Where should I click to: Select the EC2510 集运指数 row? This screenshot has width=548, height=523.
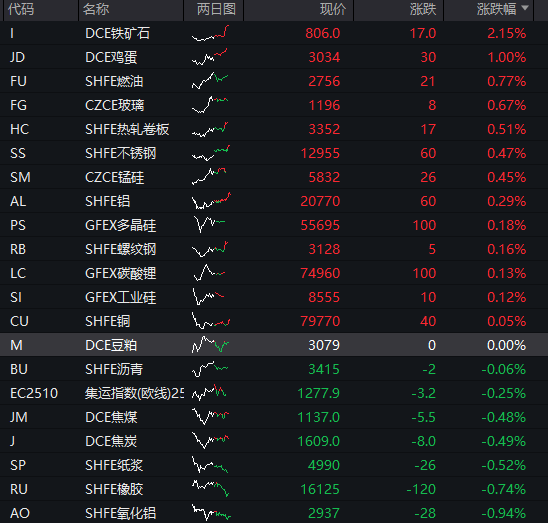274,393
